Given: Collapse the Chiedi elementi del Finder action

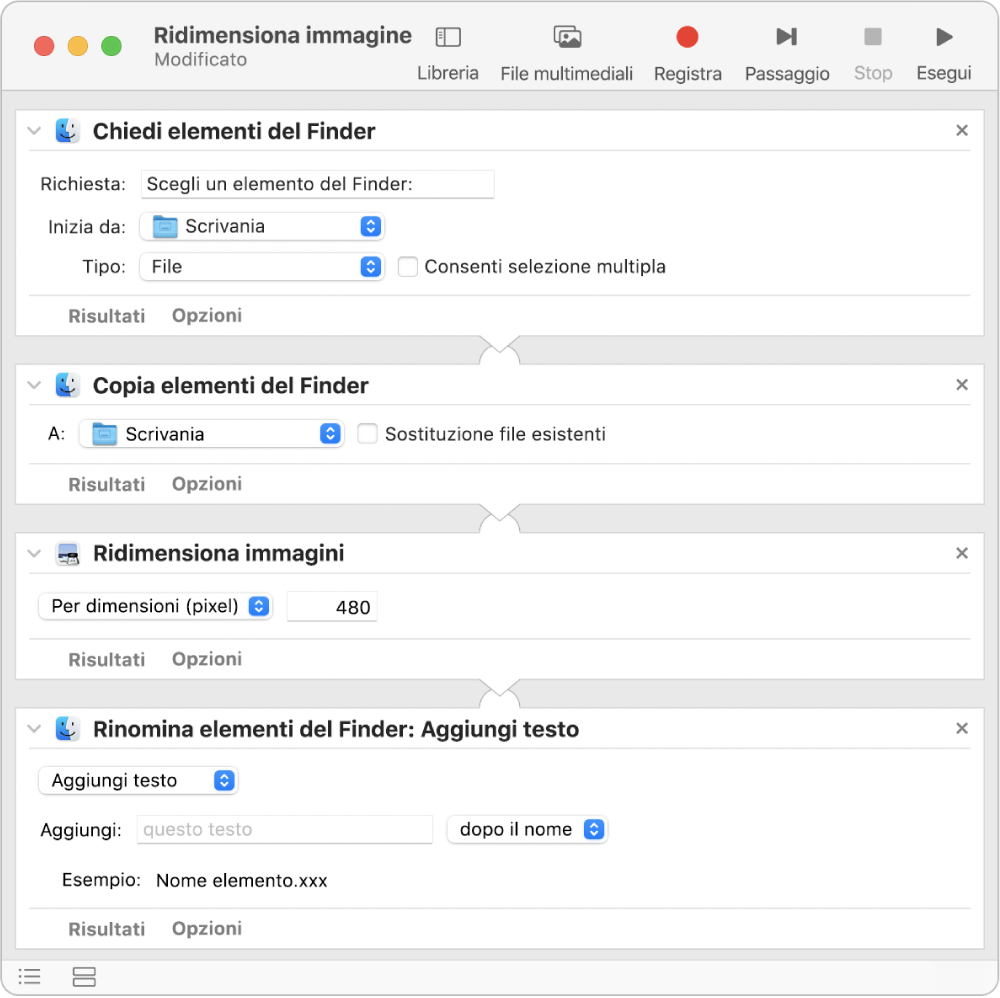Looking at the screenshot, I should click(34, 131).
